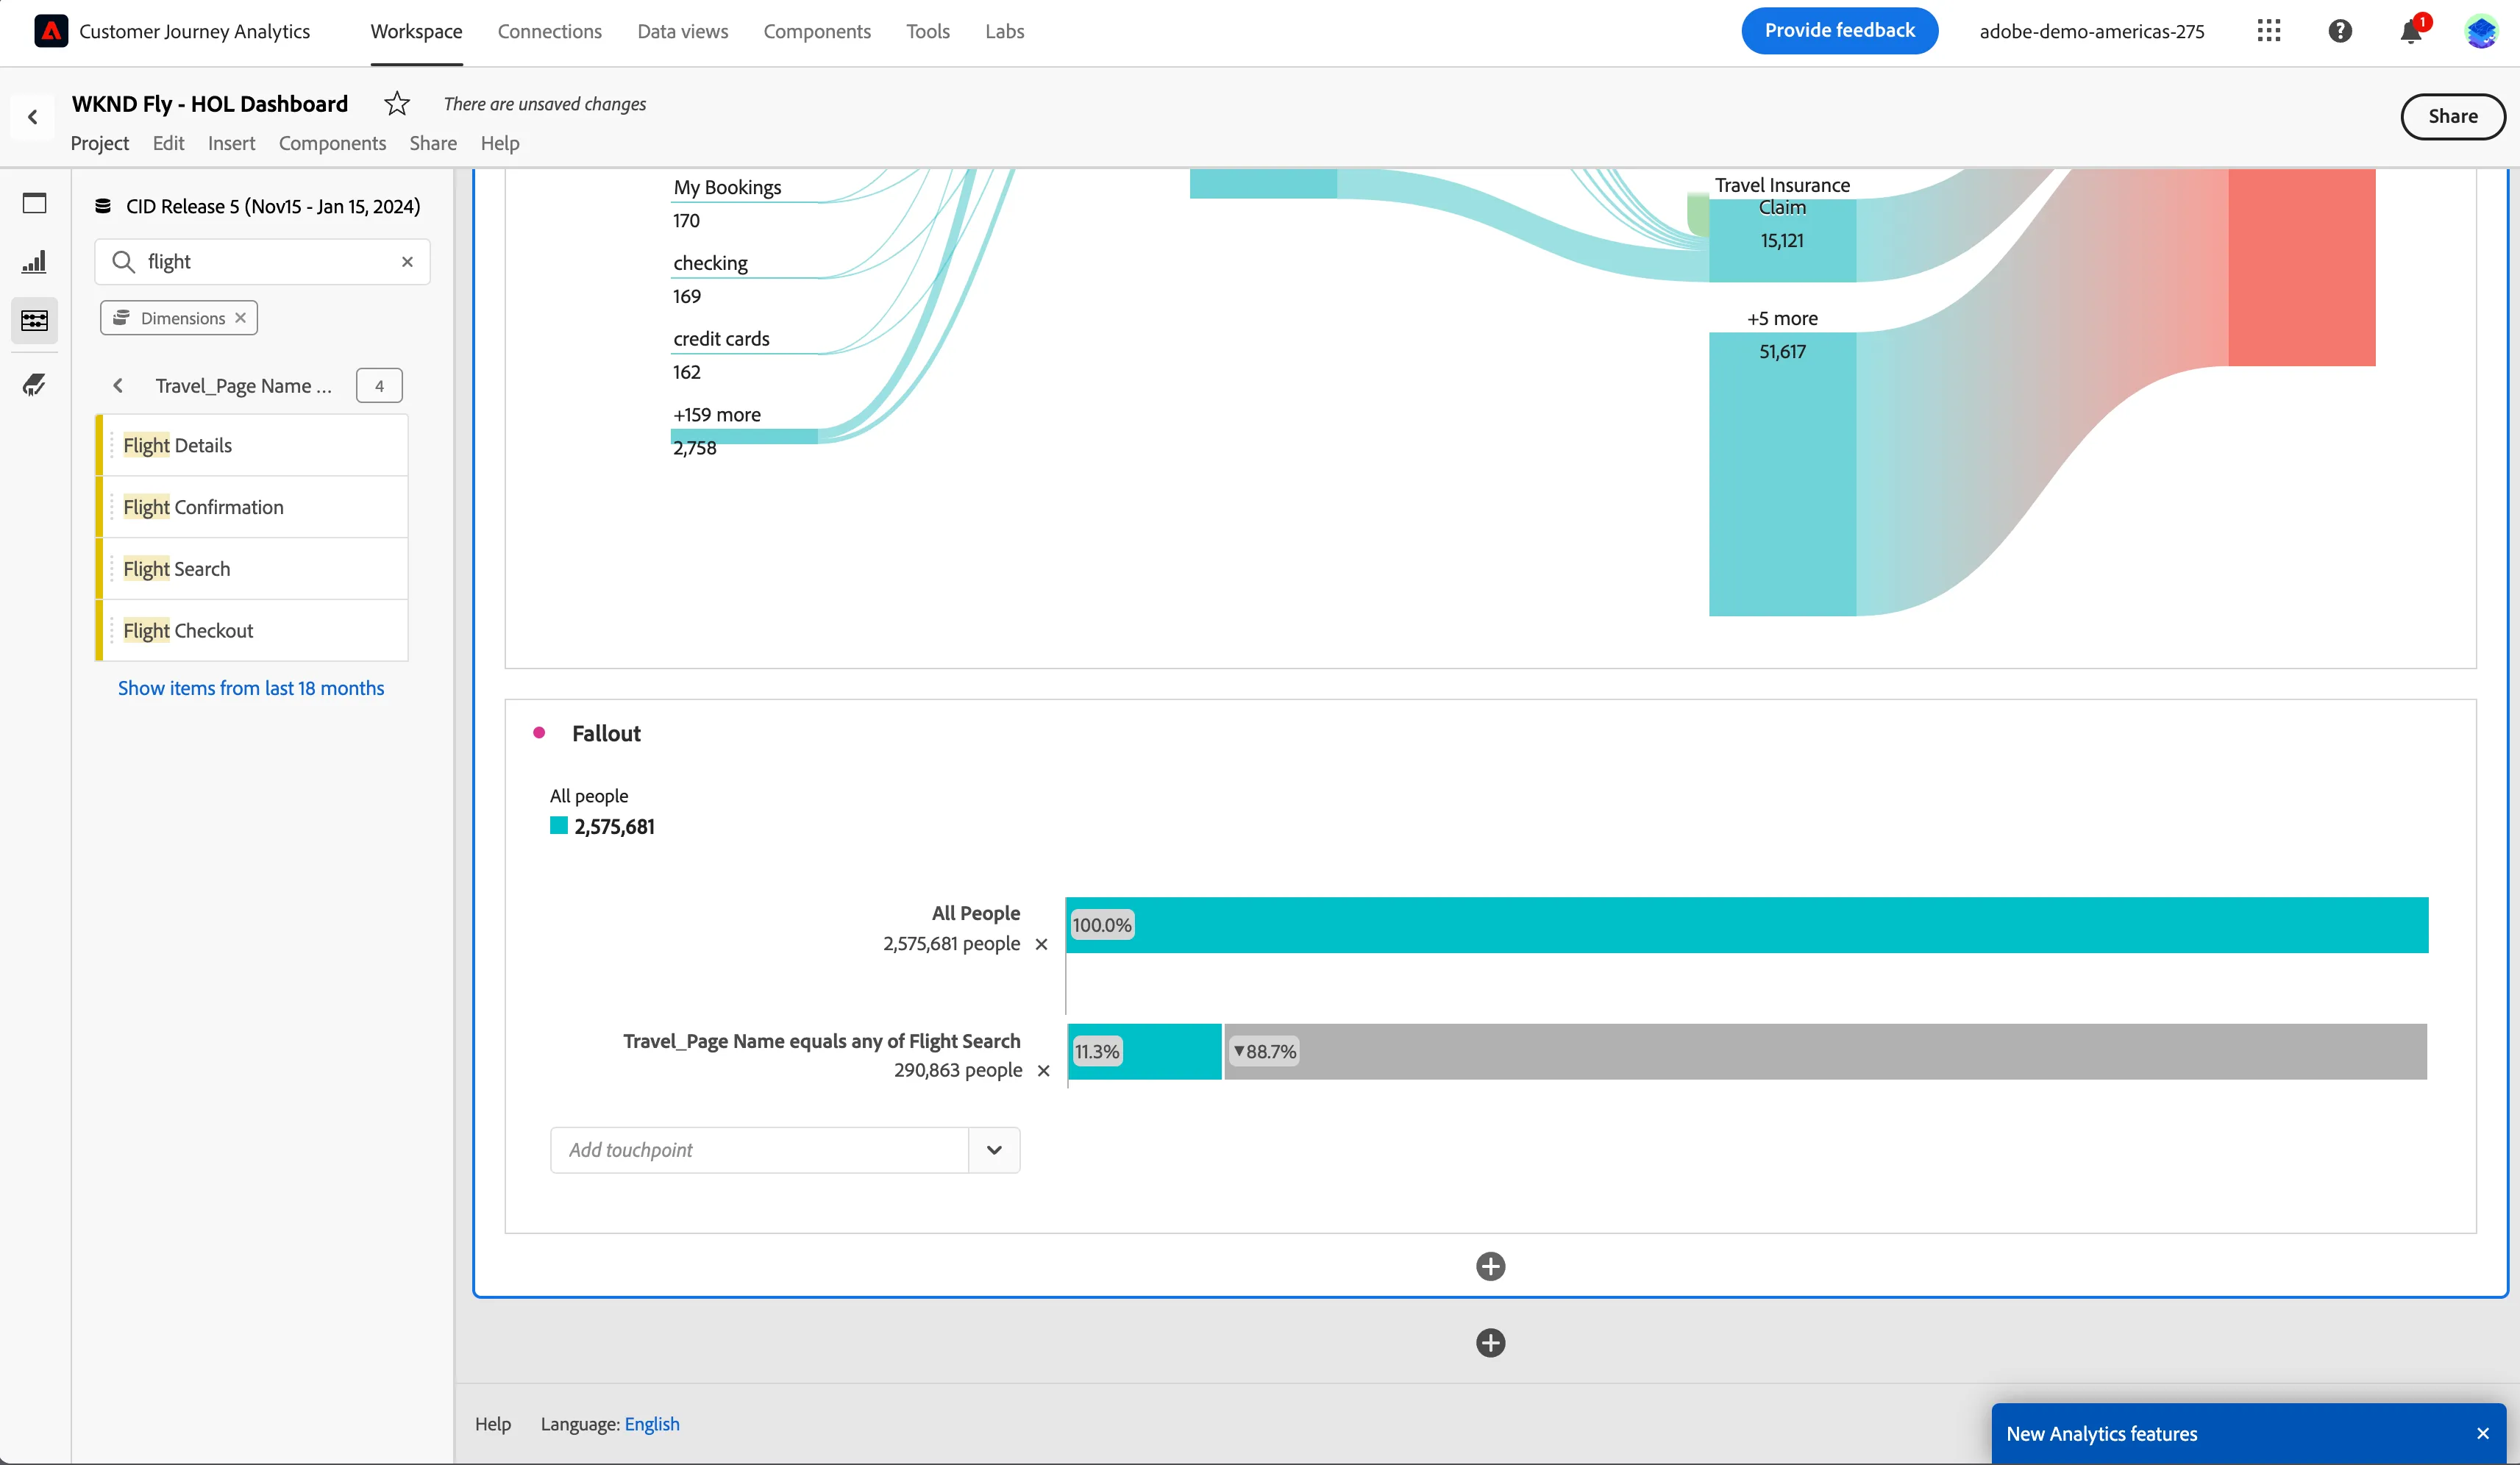The height and width of the screenshot is (1465, 2520).
Task: Remove the Dimensions filter tag
Action: pyautogui.click(x=240, y=318)
